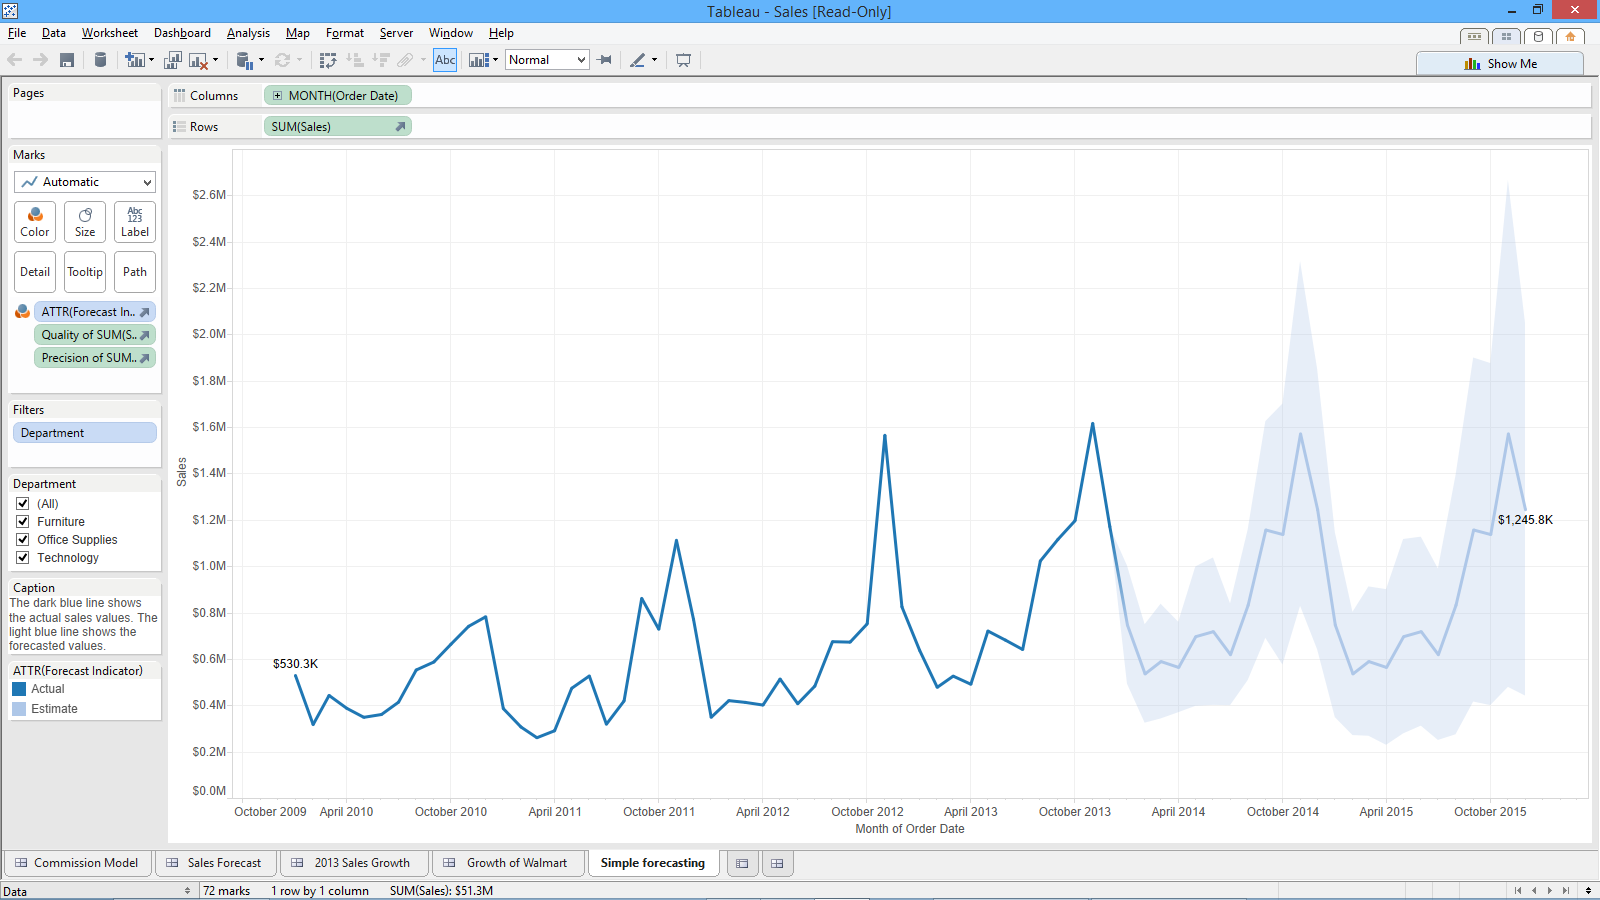Click the Swap rows and columns icon
Screen dimensions: 1600x900
(x=328, y=60)
